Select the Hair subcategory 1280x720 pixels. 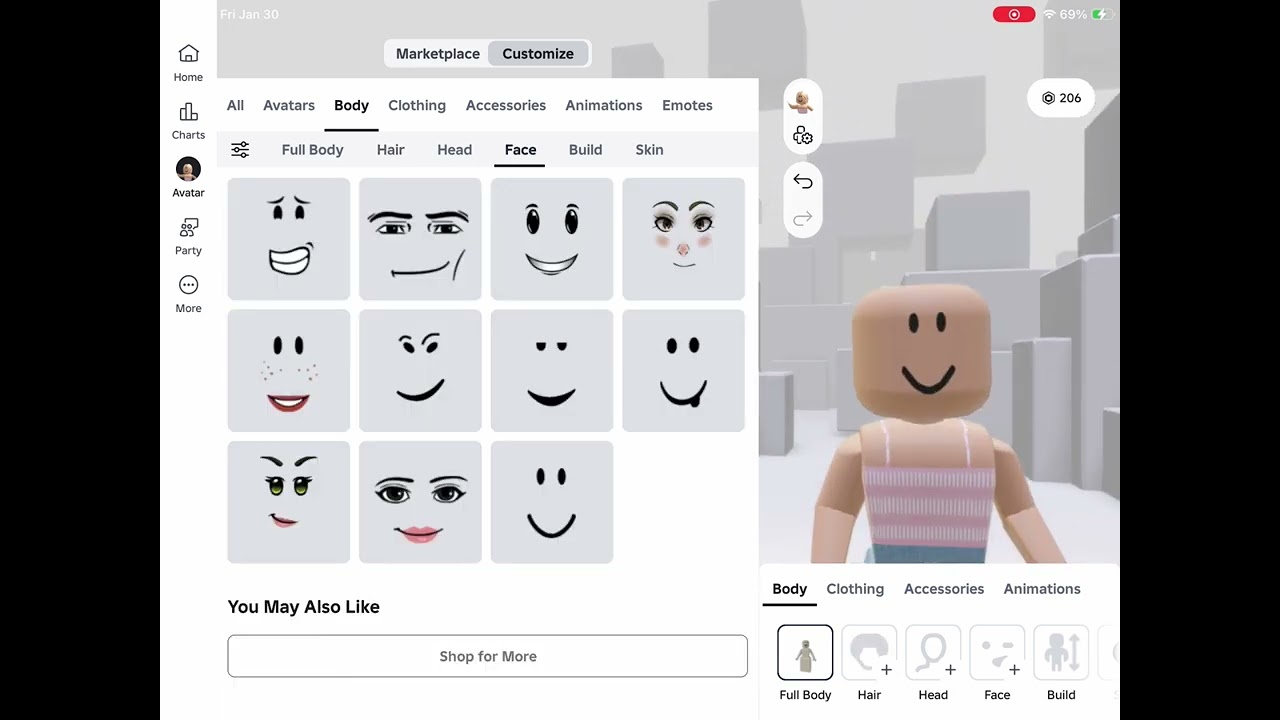click(391, 150)
